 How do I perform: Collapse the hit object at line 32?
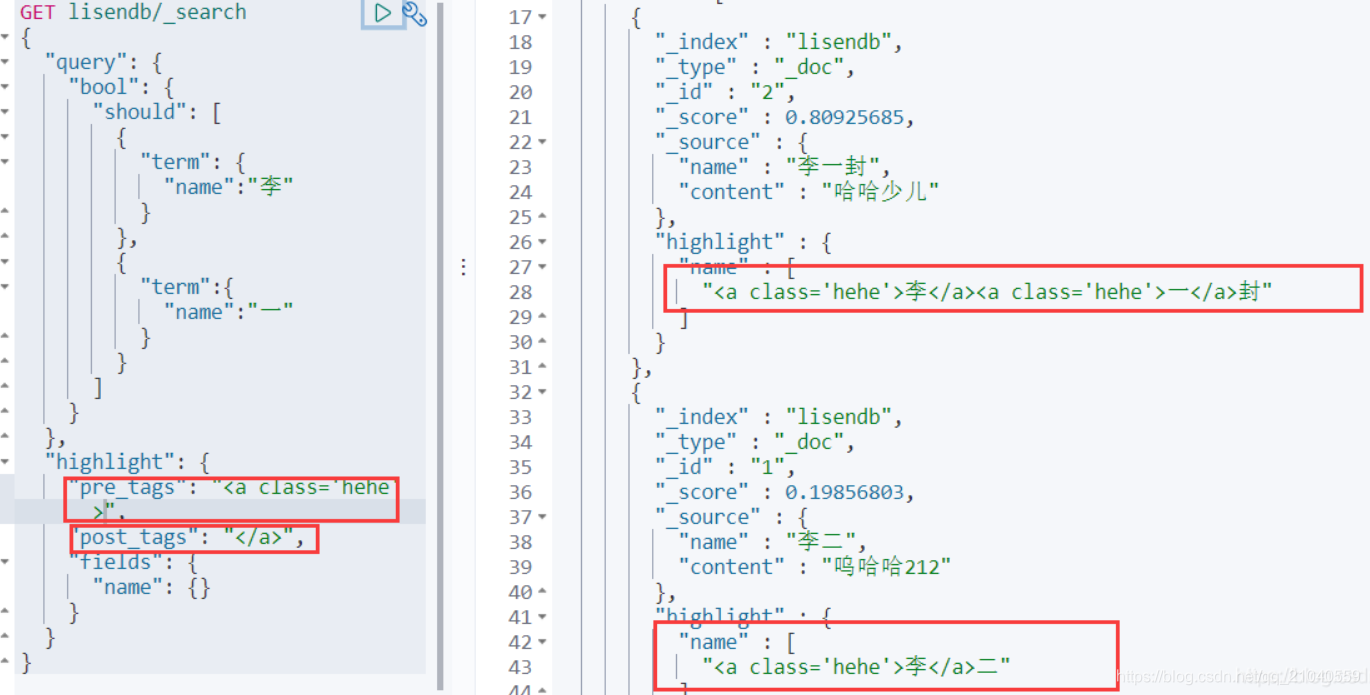[542, 392]
